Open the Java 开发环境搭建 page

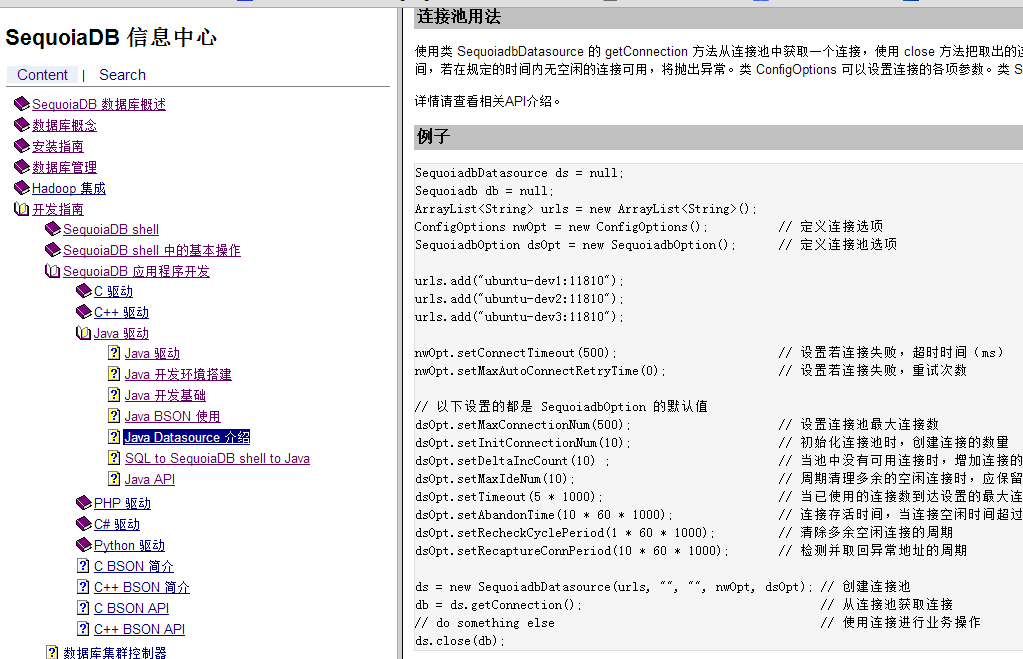[178, 374]
